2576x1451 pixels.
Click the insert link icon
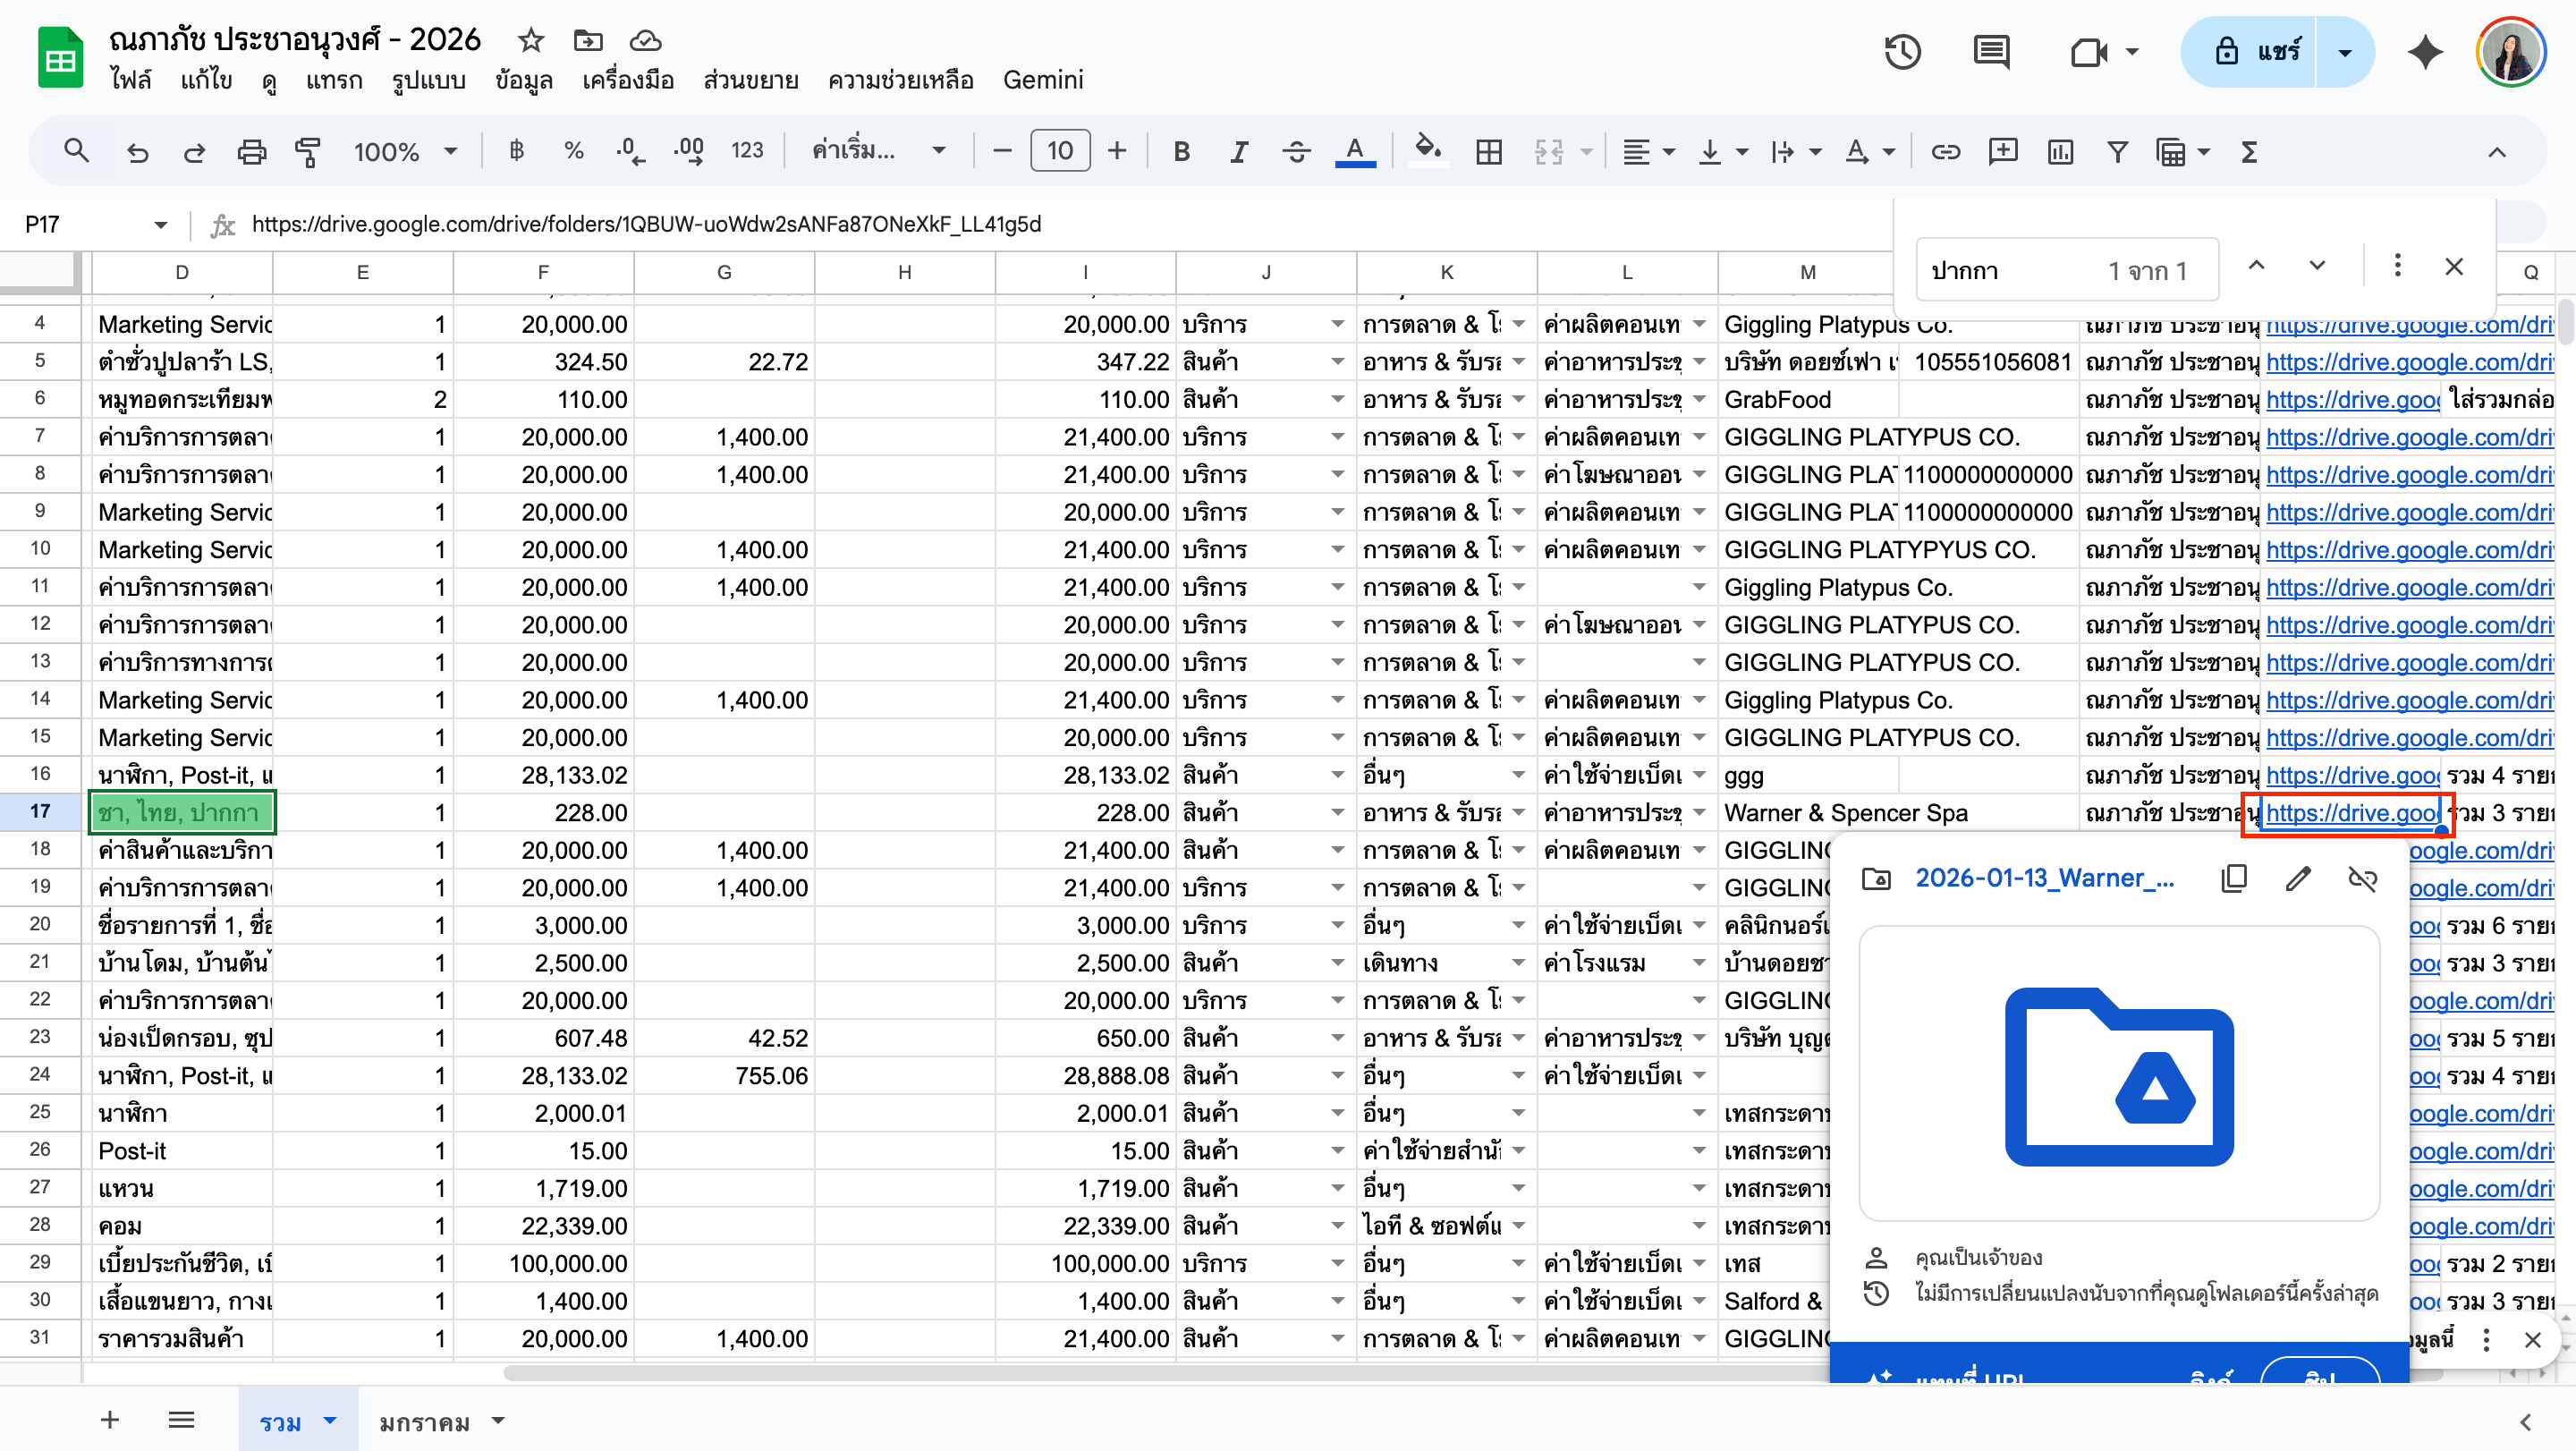[1945, 152]
